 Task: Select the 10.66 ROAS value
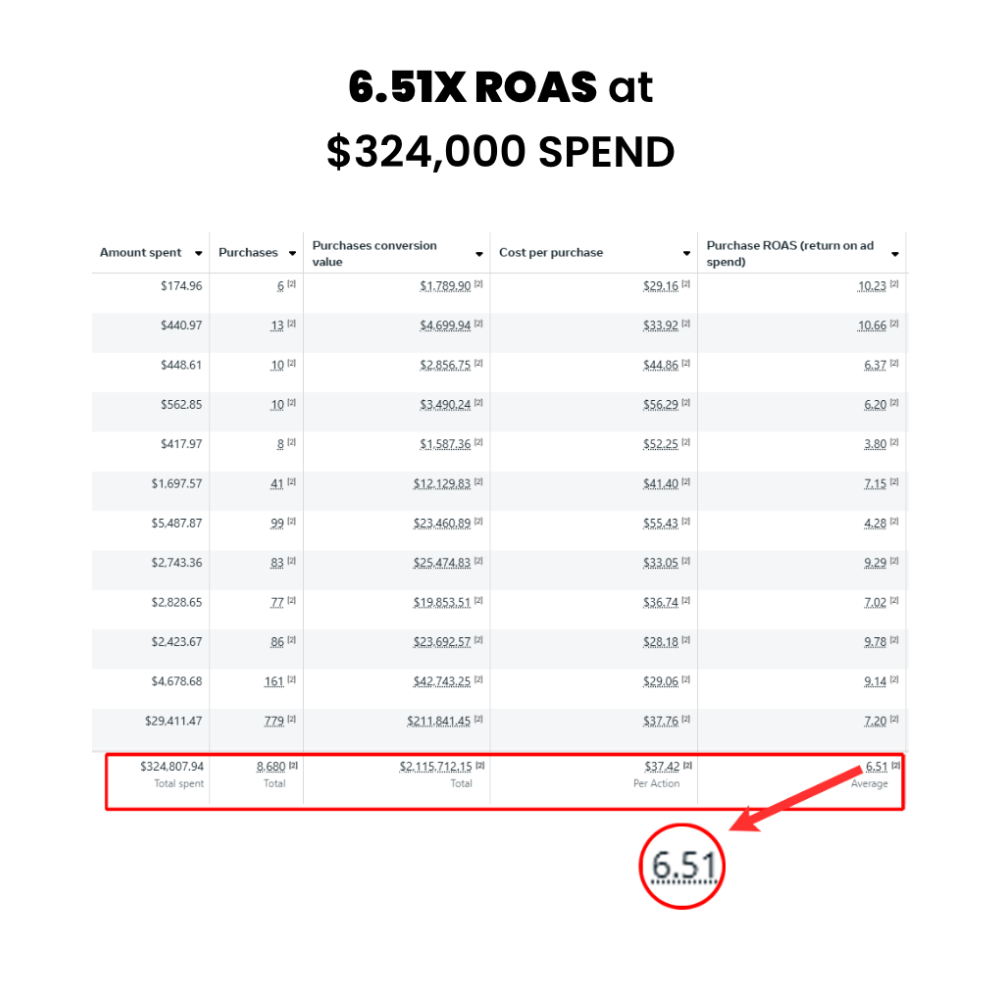(872, 325)
